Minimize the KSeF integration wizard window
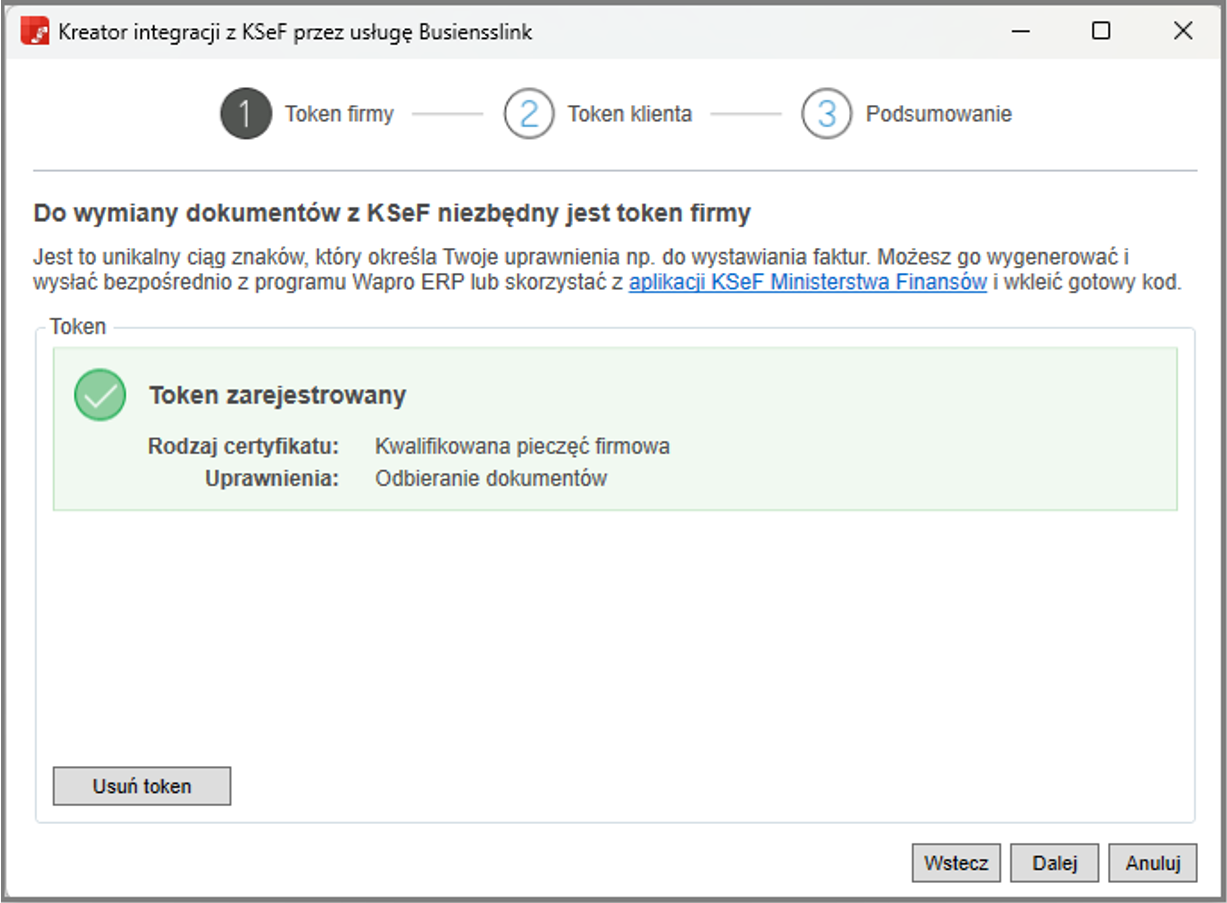Screen dimensions: 1227x903 (x=1020, y=32)
